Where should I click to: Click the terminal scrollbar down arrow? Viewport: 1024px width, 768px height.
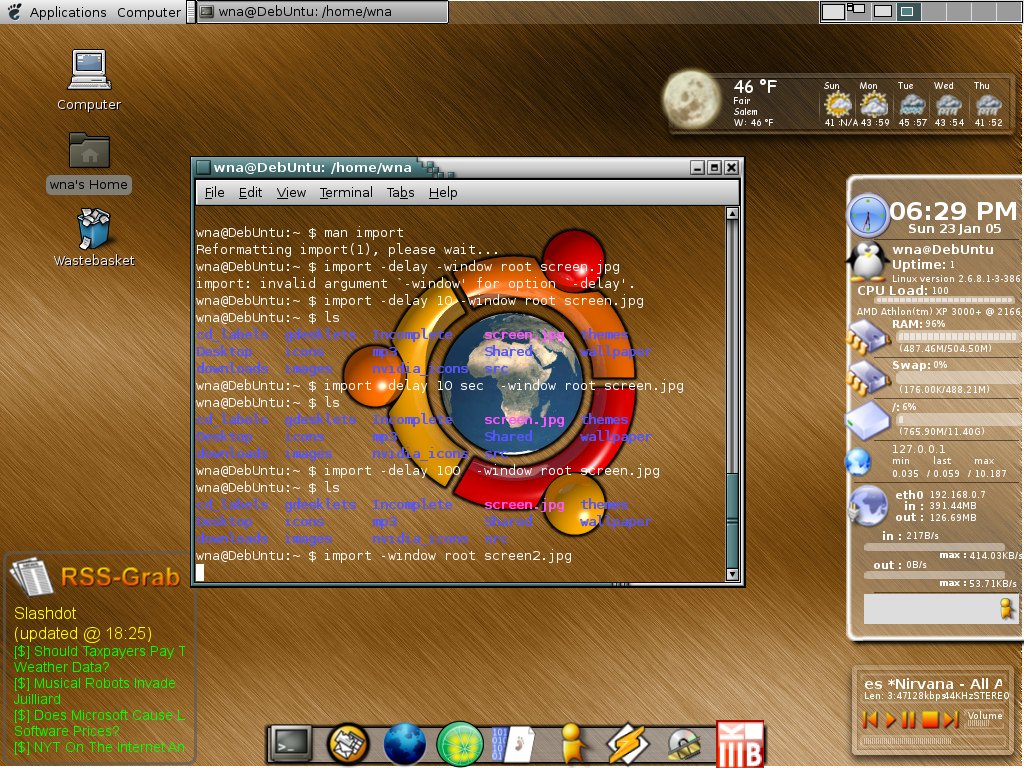[733, 574]
